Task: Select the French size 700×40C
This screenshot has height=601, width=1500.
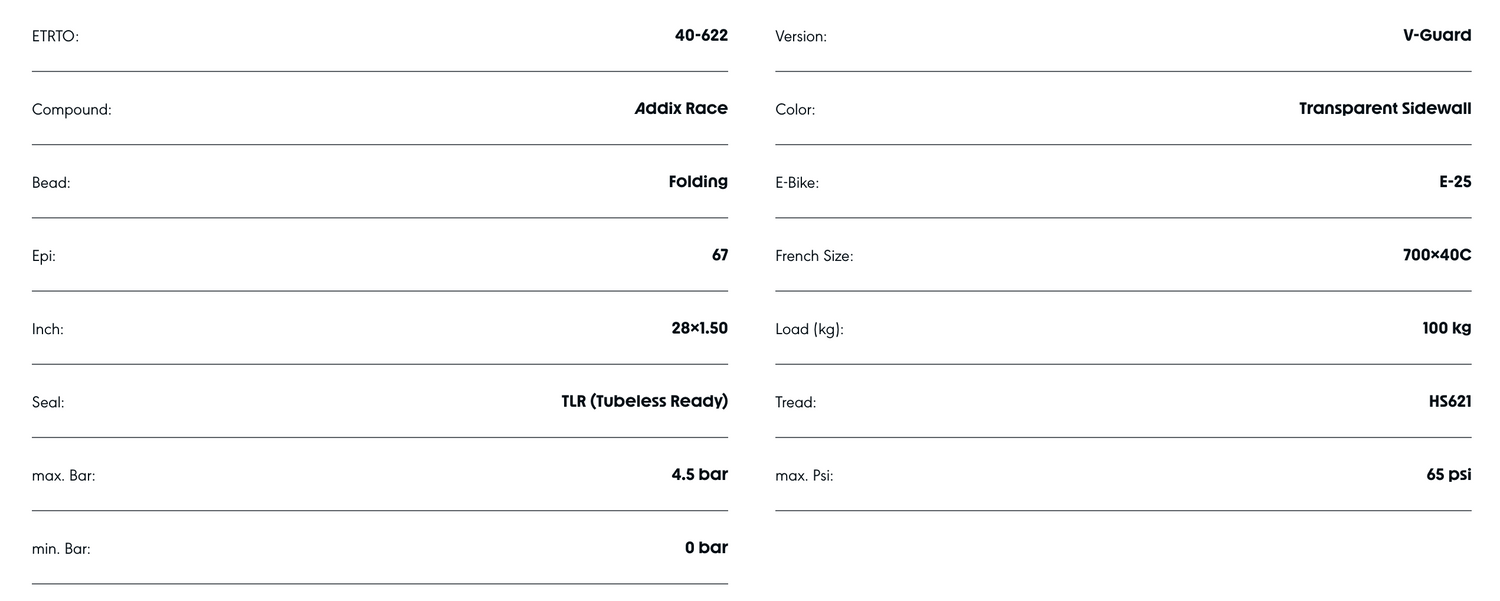Action: [1437, 255]
